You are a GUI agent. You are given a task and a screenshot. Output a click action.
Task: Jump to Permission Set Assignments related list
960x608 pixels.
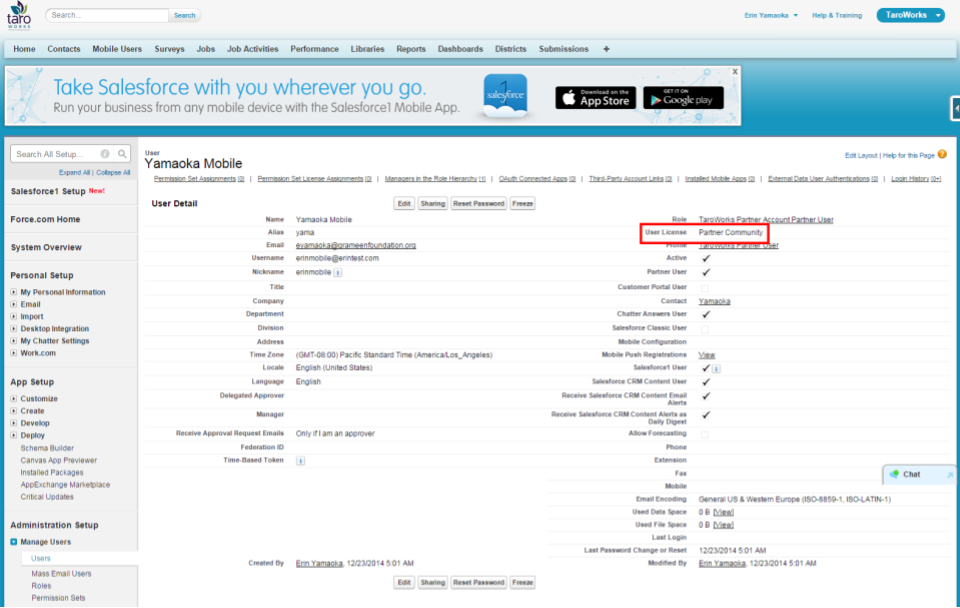(199, 179)
